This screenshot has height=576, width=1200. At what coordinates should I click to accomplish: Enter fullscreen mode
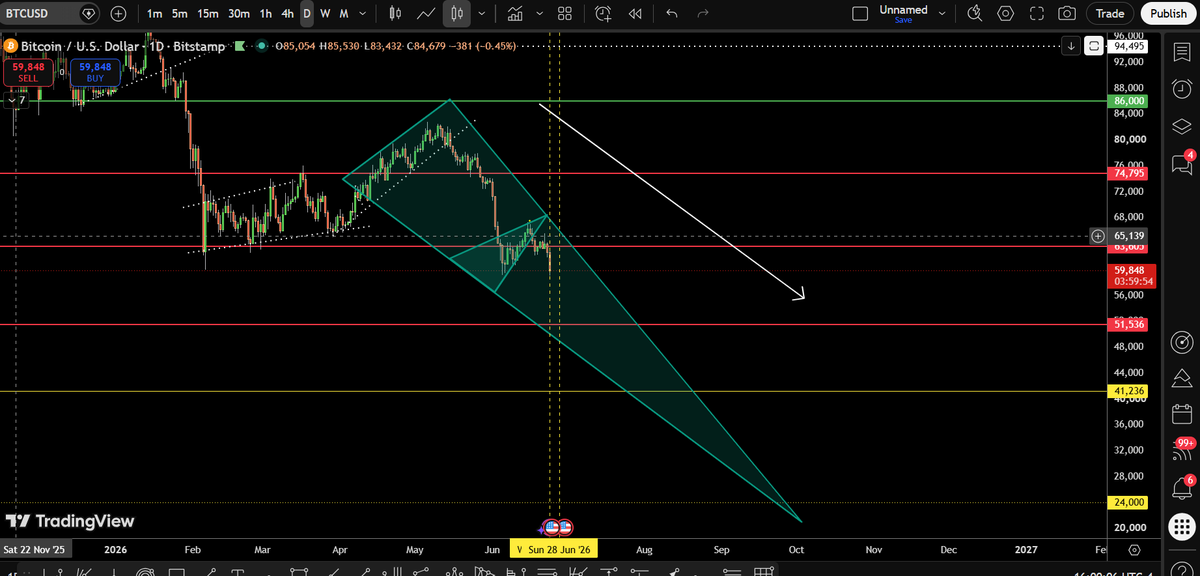coord(1037,14)
